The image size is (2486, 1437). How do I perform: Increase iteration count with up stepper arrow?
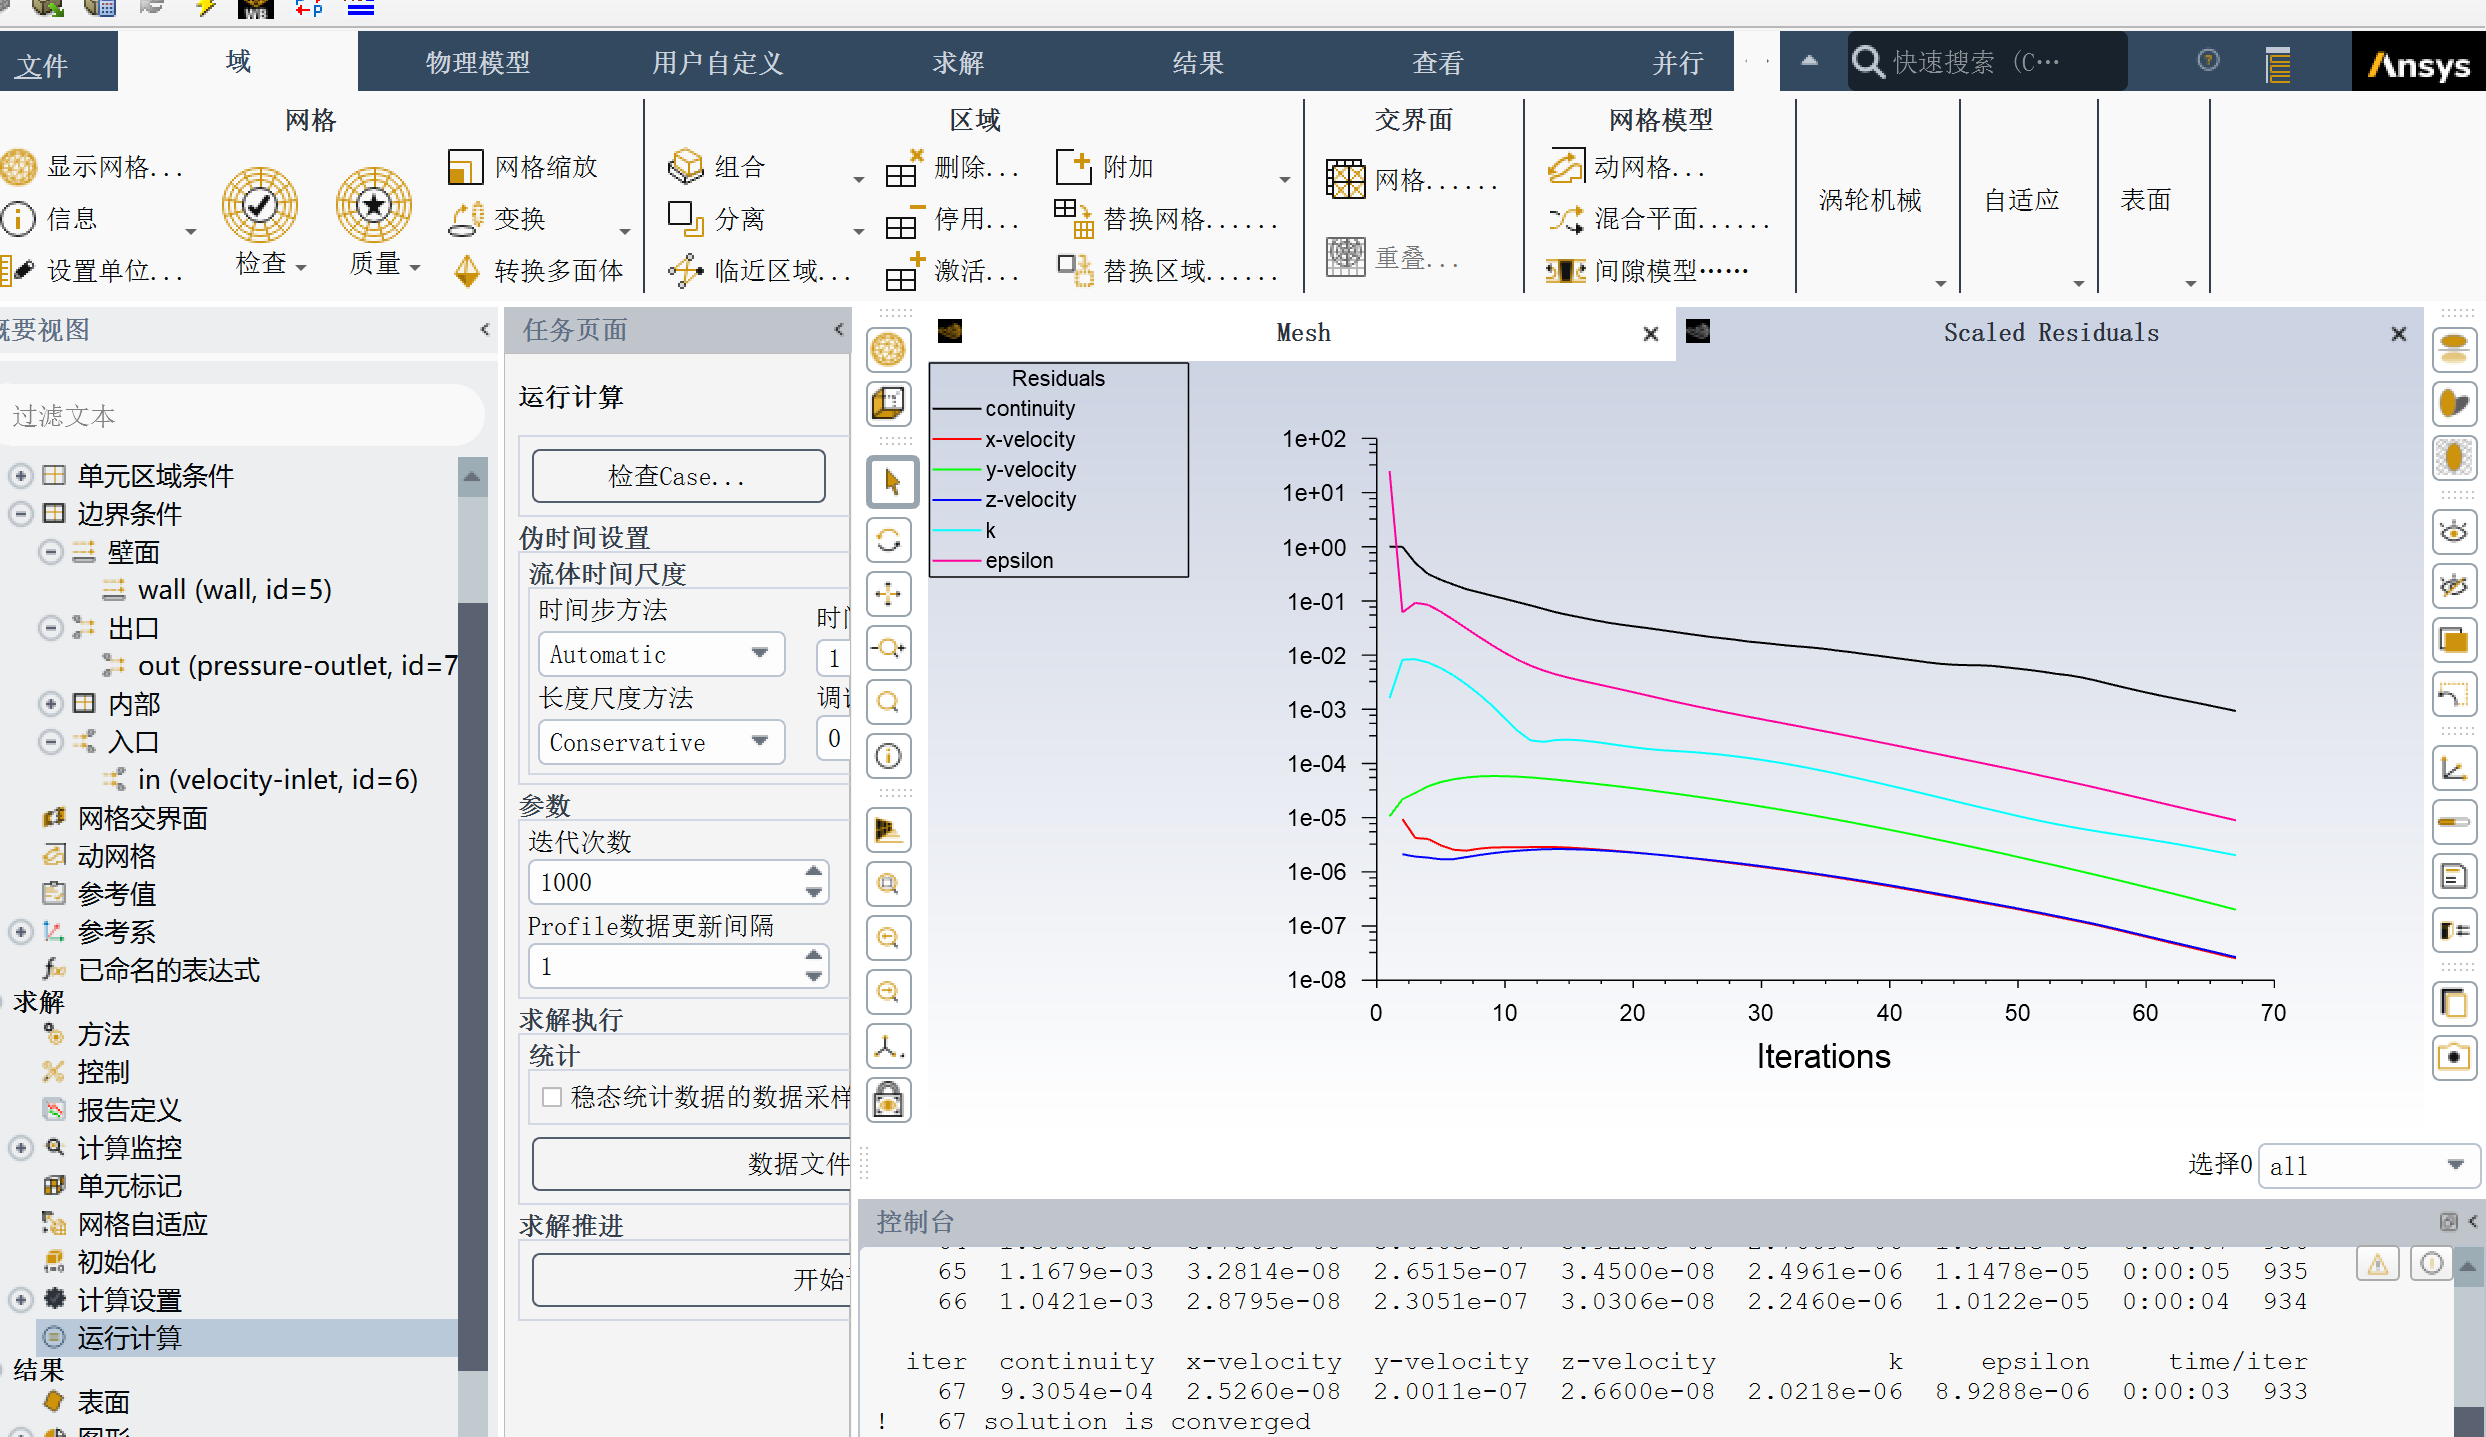point(814,872)
